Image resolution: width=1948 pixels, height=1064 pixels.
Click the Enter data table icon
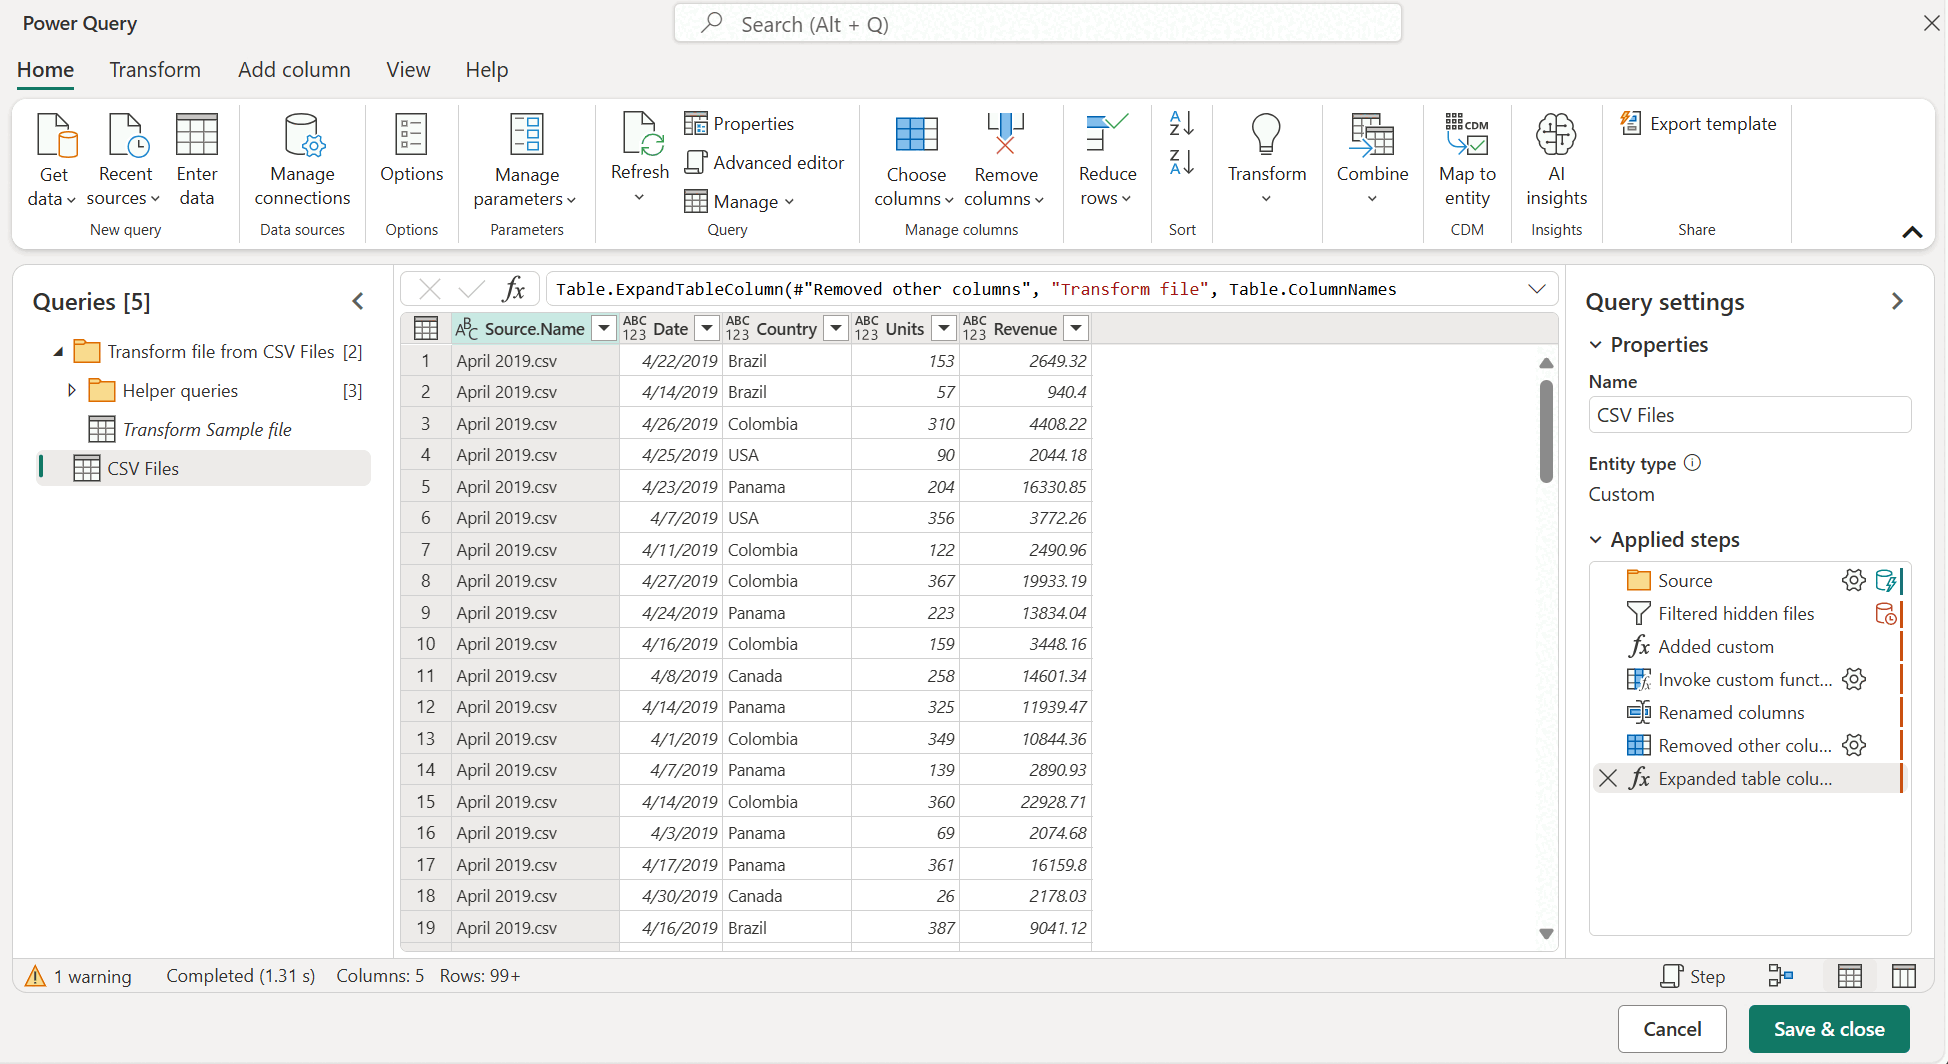point(197,135)
